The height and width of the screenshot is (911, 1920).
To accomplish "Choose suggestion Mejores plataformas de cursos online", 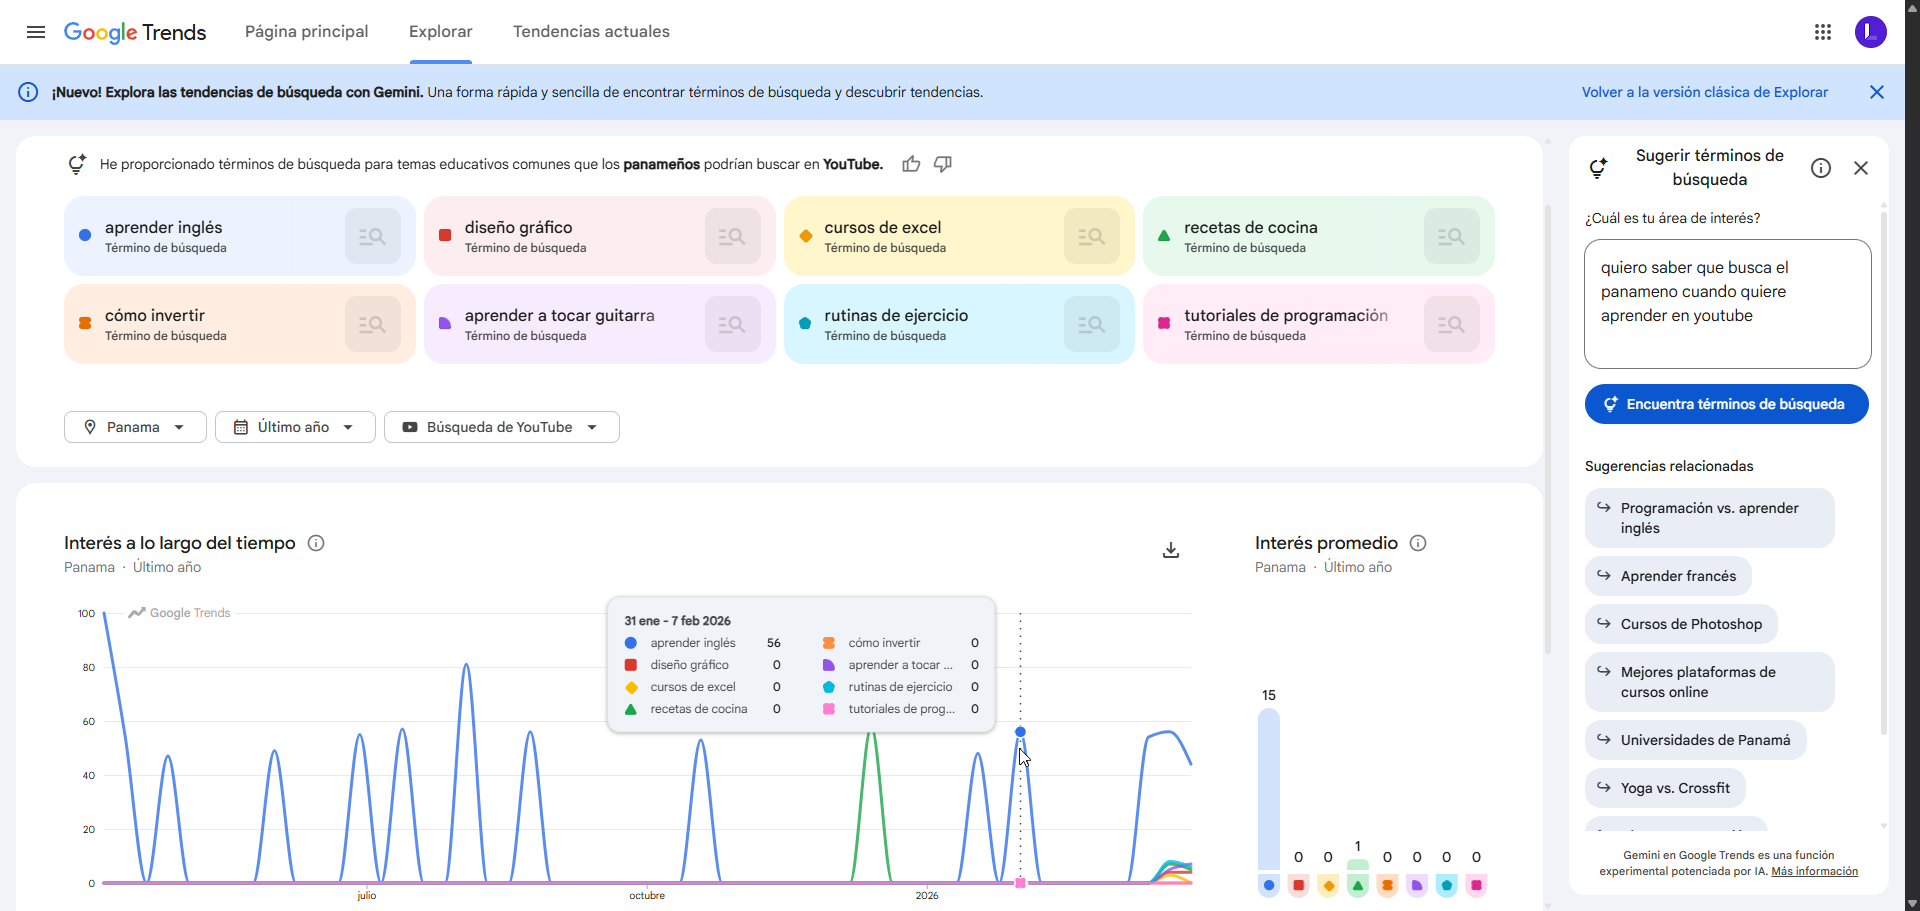I will pos(1710,682).
